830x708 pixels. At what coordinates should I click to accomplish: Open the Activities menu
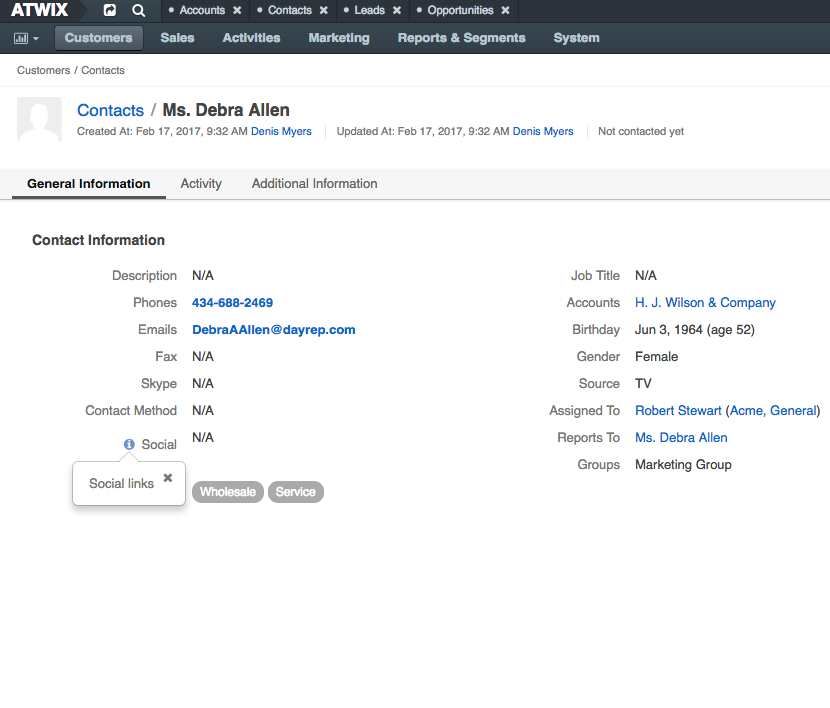point(251,38)
